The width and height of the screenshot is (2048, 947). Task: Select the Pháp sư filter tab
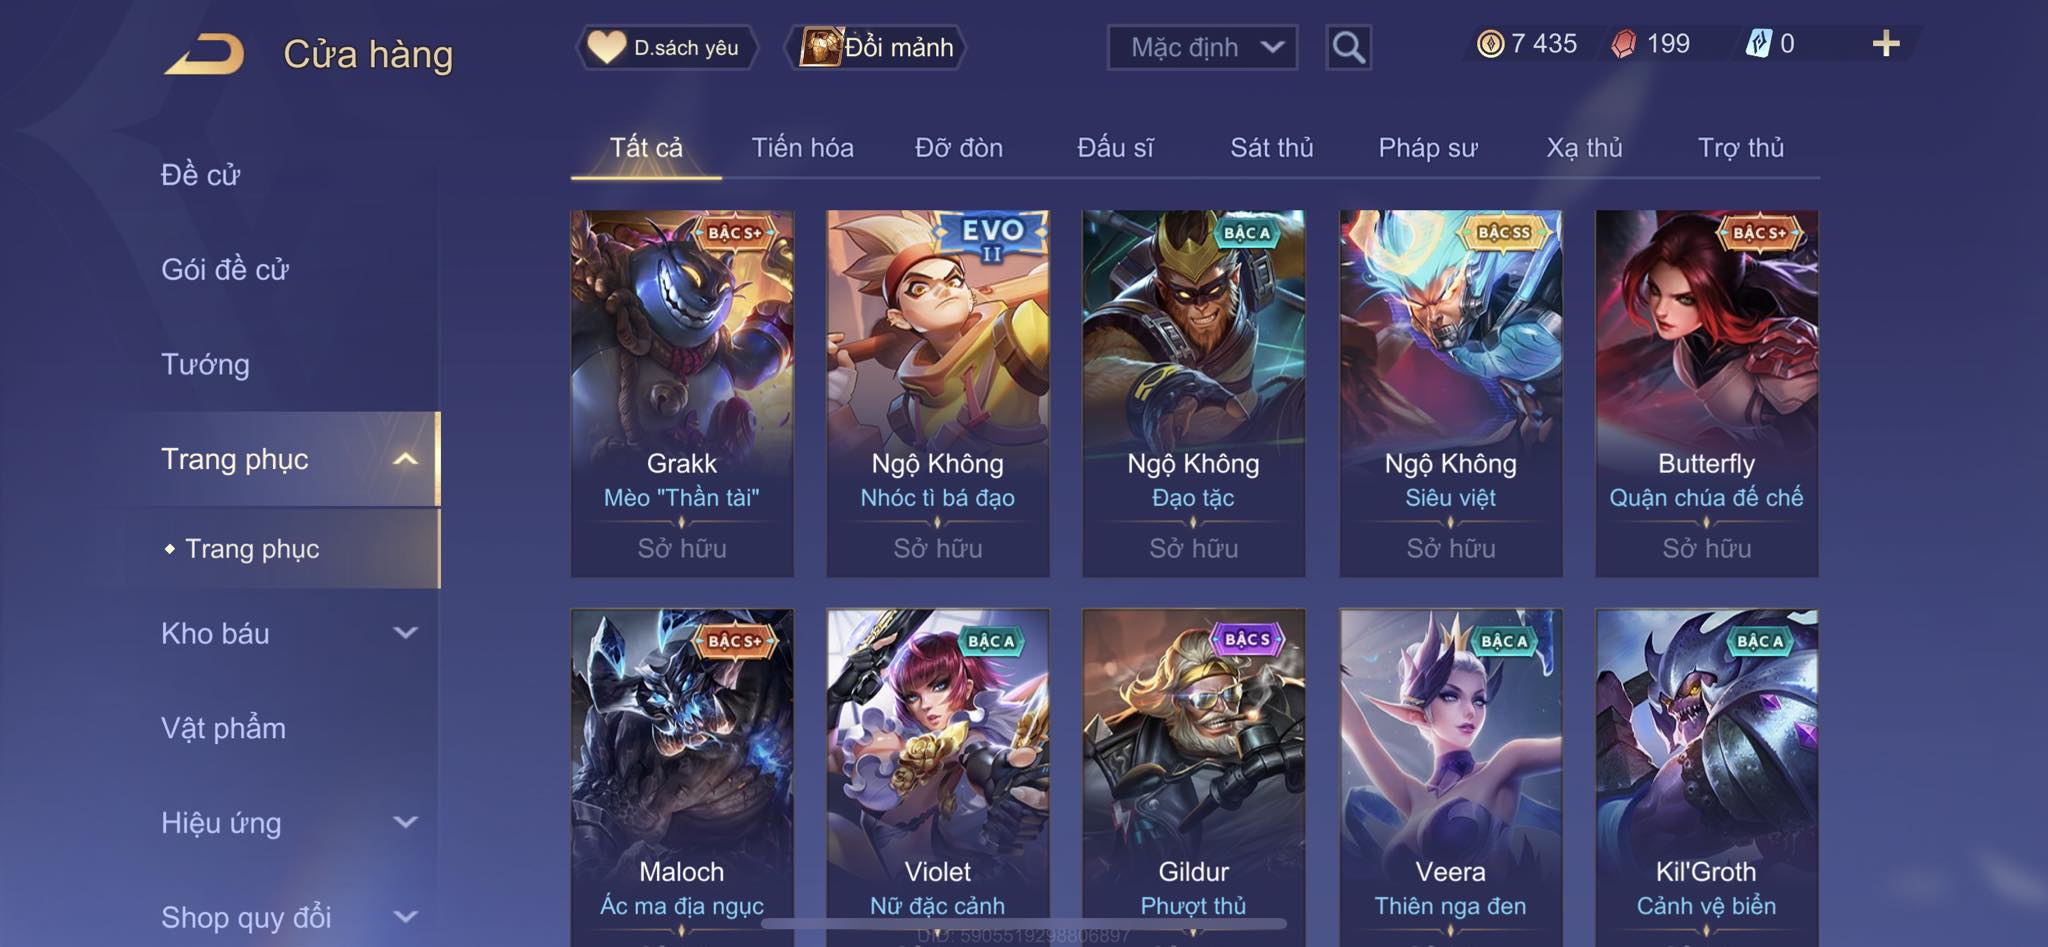coord(1427,148)
